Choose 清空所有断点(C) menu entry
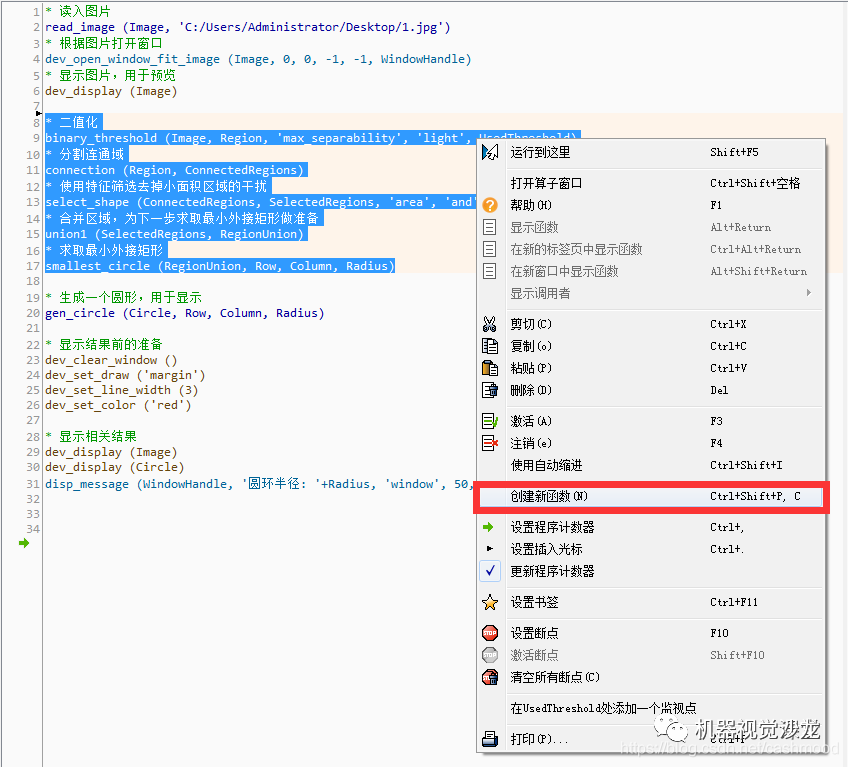Screen dimensions: 848x767 pyautogui.click(x=651, y=677)
